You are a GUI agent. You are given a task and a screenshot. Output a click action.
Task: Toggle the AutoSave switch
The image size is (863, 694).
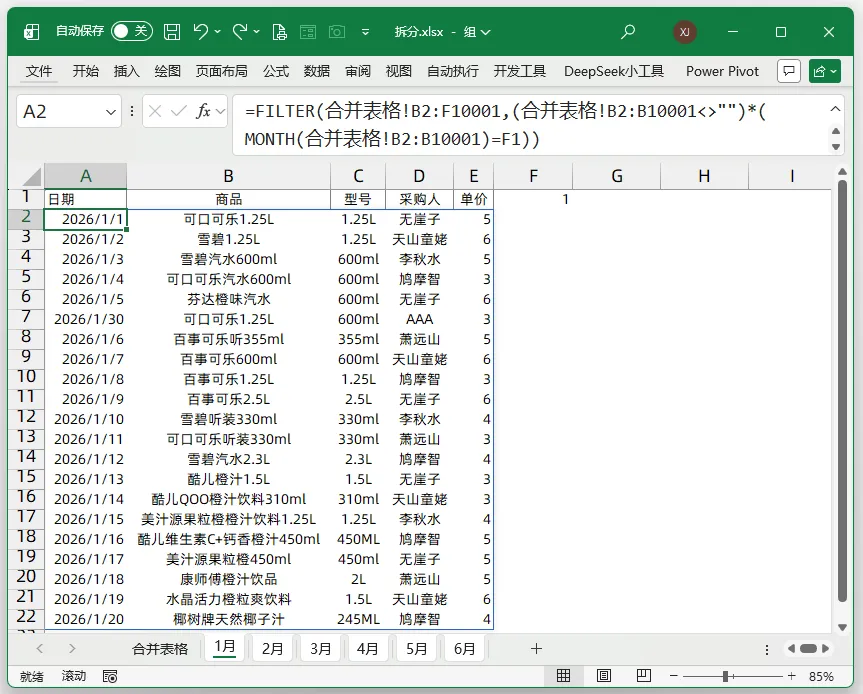(x=132, y=31)
